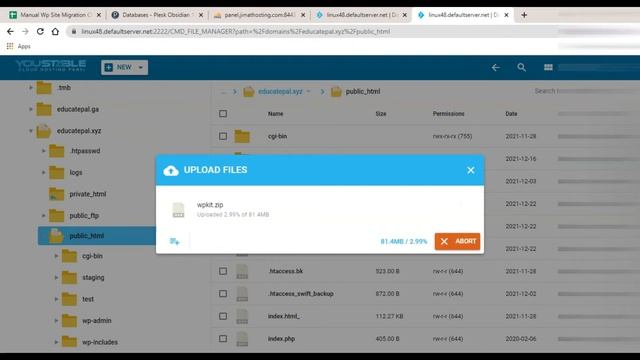Open the index.php file
Screen dimensions: 640x360
pos(281,338)
